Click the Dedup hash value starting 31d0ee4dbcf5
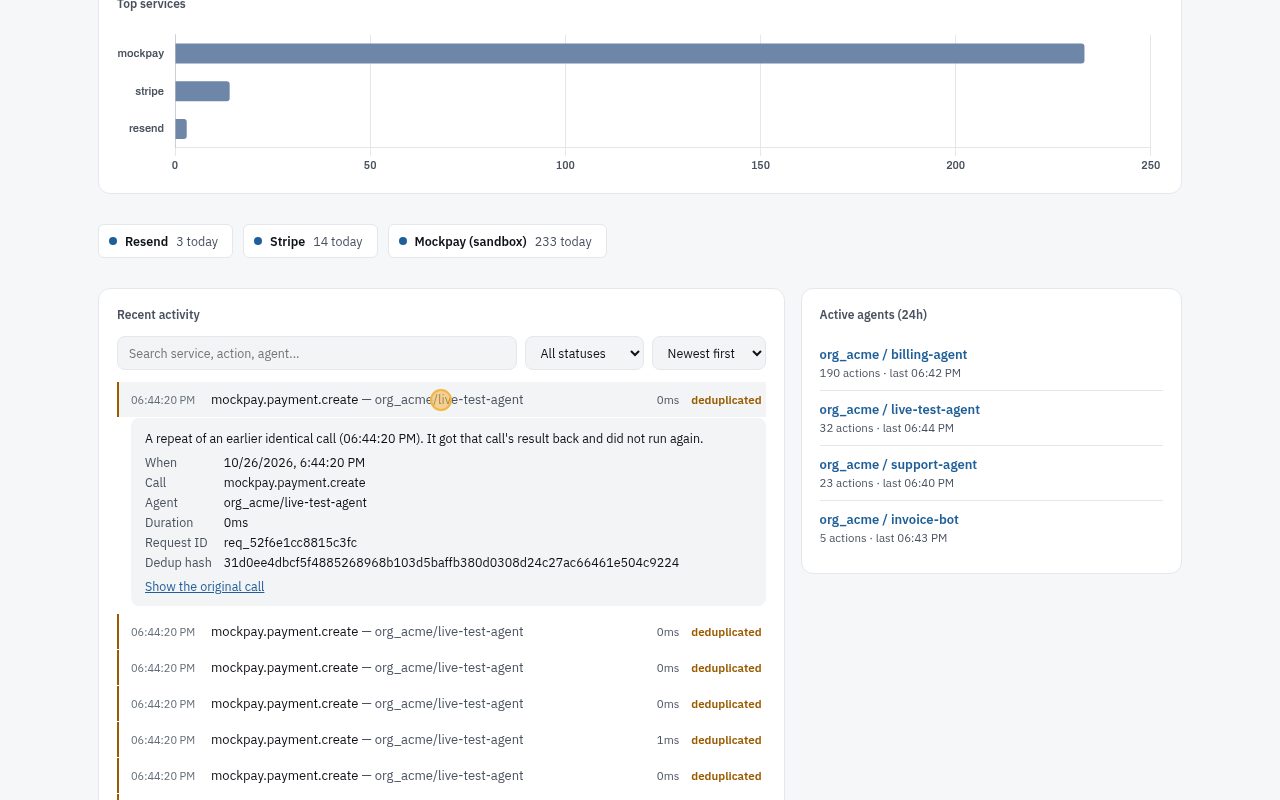This screenshot has height=800, width=1280. [x=451, y=563]
